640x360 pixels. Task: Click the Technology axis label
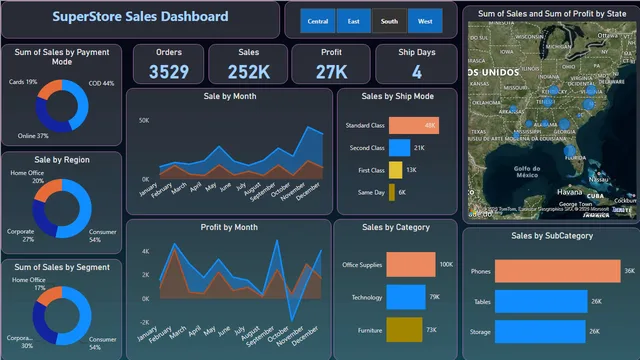[367, 298]
